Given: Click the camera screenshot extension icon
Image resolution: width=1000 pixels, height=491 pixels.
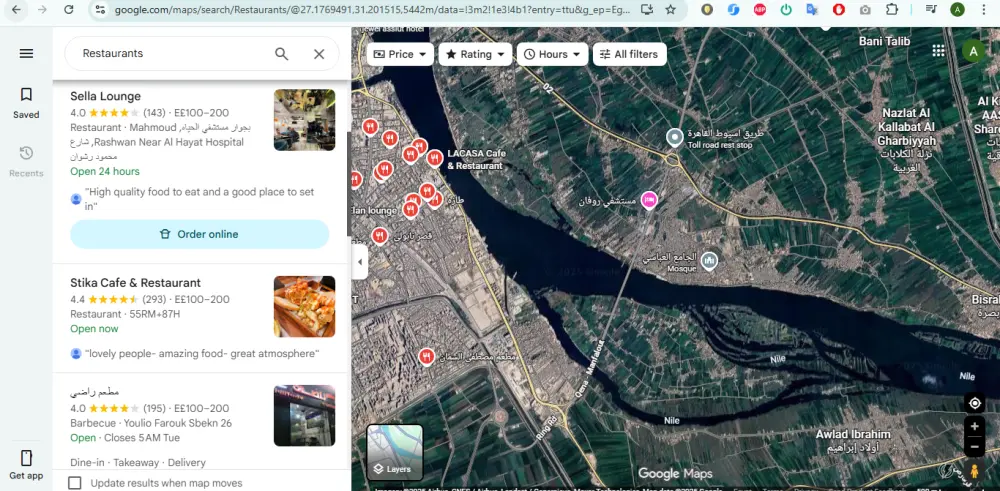Looking at the screenshot, I should coord(865,10).
